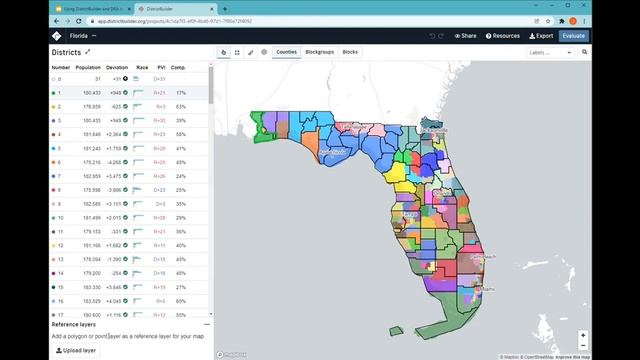
Task: Click the Race column header
Action: (142, 67)
